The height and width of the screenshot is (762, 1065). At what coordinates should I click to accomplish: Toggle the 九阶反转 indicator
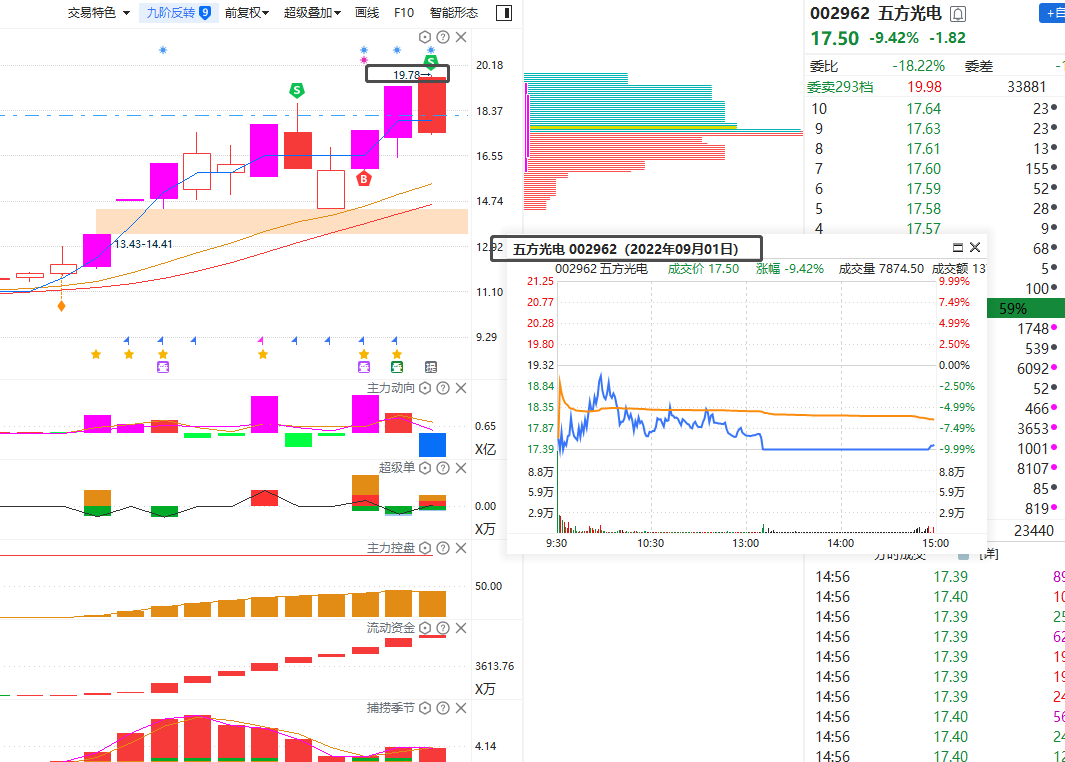point(179,13)
